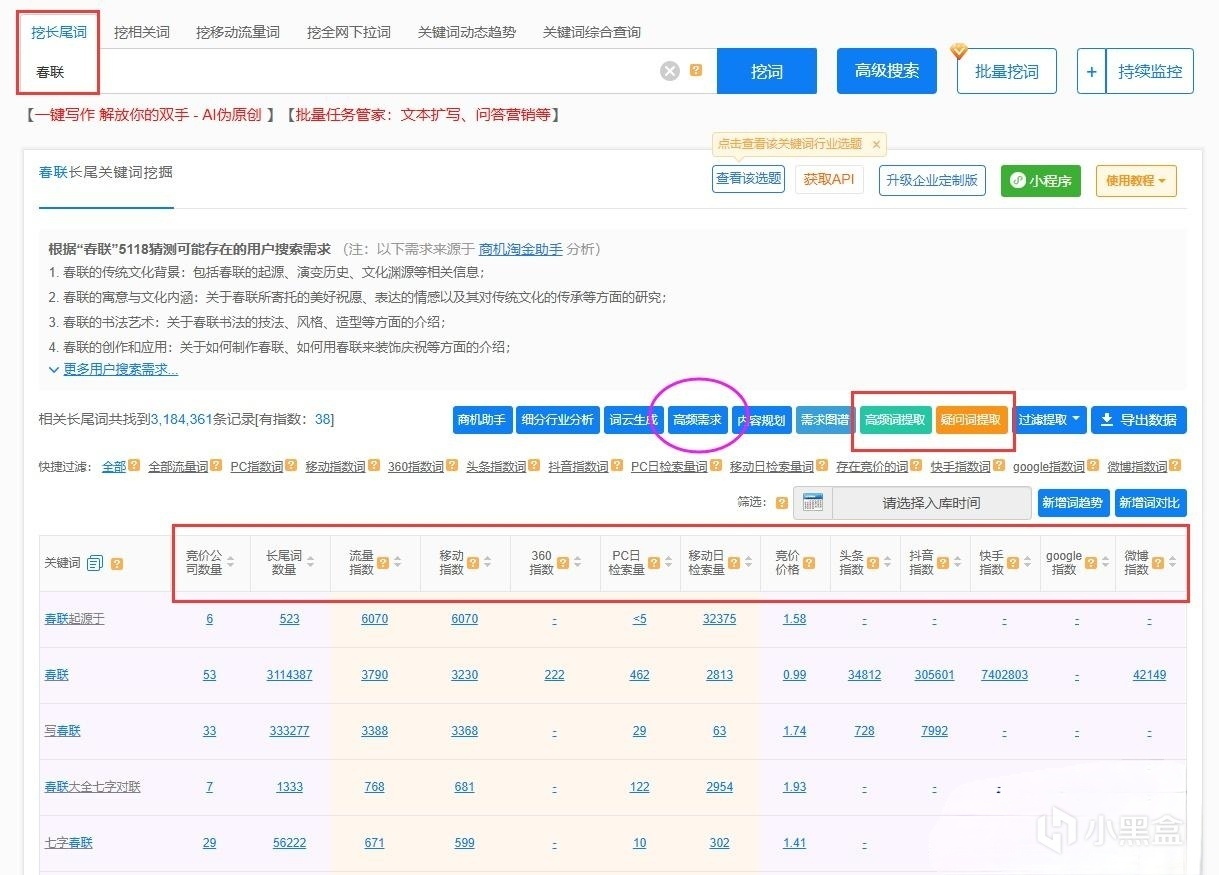Screen dimensions: 1219x875
Task: Click the 获取API button
Action: (829, 180)
